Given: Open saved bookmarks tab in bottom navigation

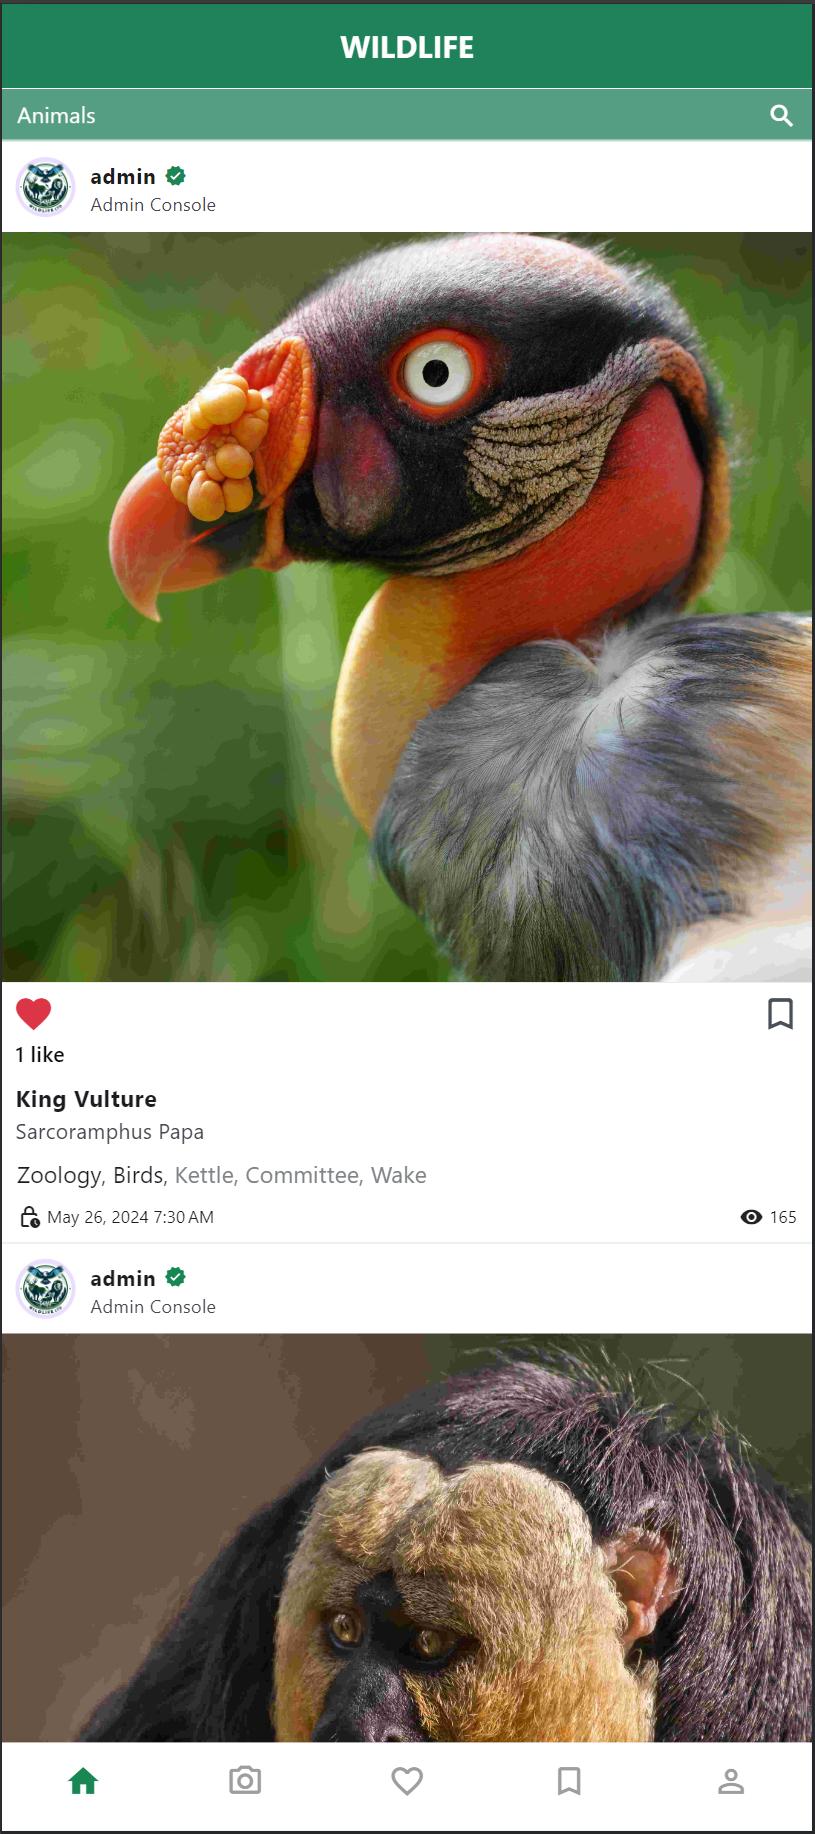Looking at the screenshot, I should 569,1781.
